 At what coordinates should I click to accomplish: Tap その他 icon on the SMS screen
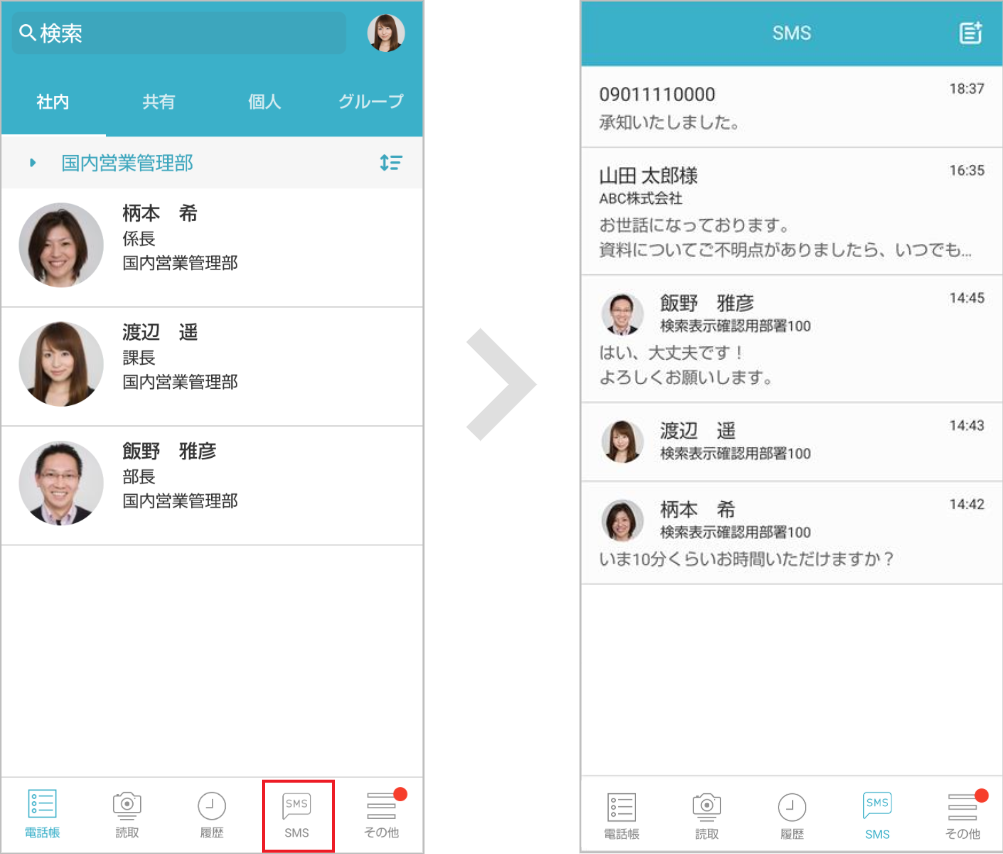click(x=962, y=816)
